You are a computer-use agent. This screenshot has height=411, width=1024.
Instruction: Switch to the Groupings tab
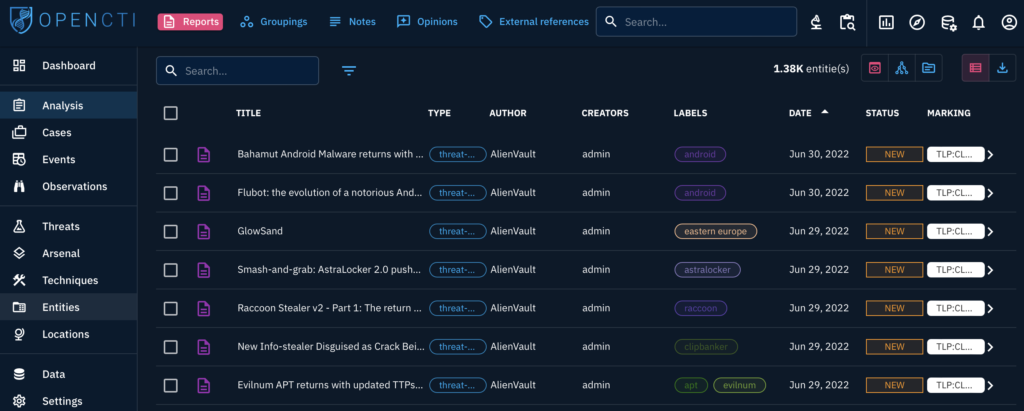(274, 22)
